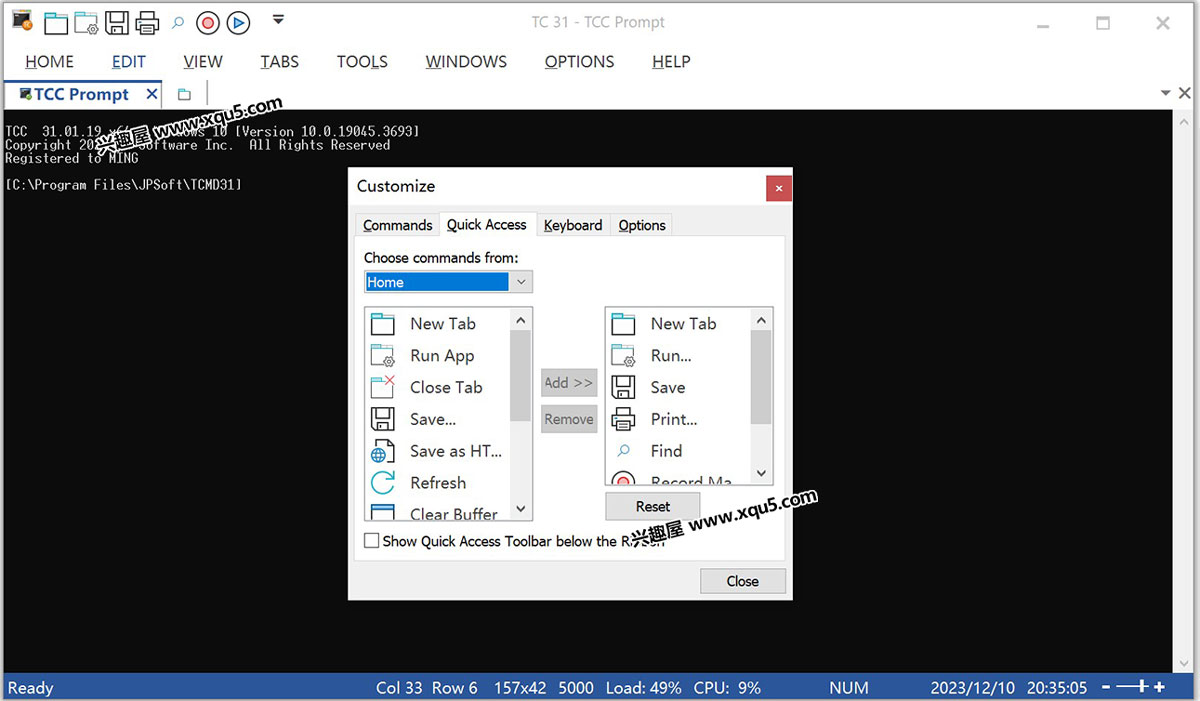Screen dimensions: 1200x701
Task: Click the Close button in Customize dialog
Action: coord(743,581)
